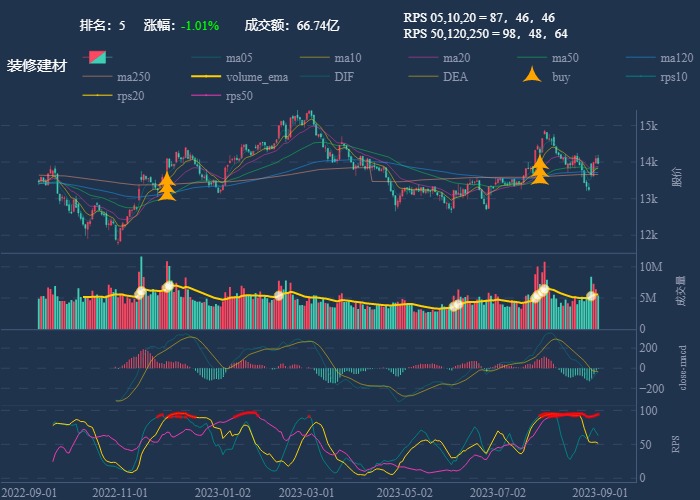
Task: Toggle the DEA series legend entry
Action: [x=455, y=77]
